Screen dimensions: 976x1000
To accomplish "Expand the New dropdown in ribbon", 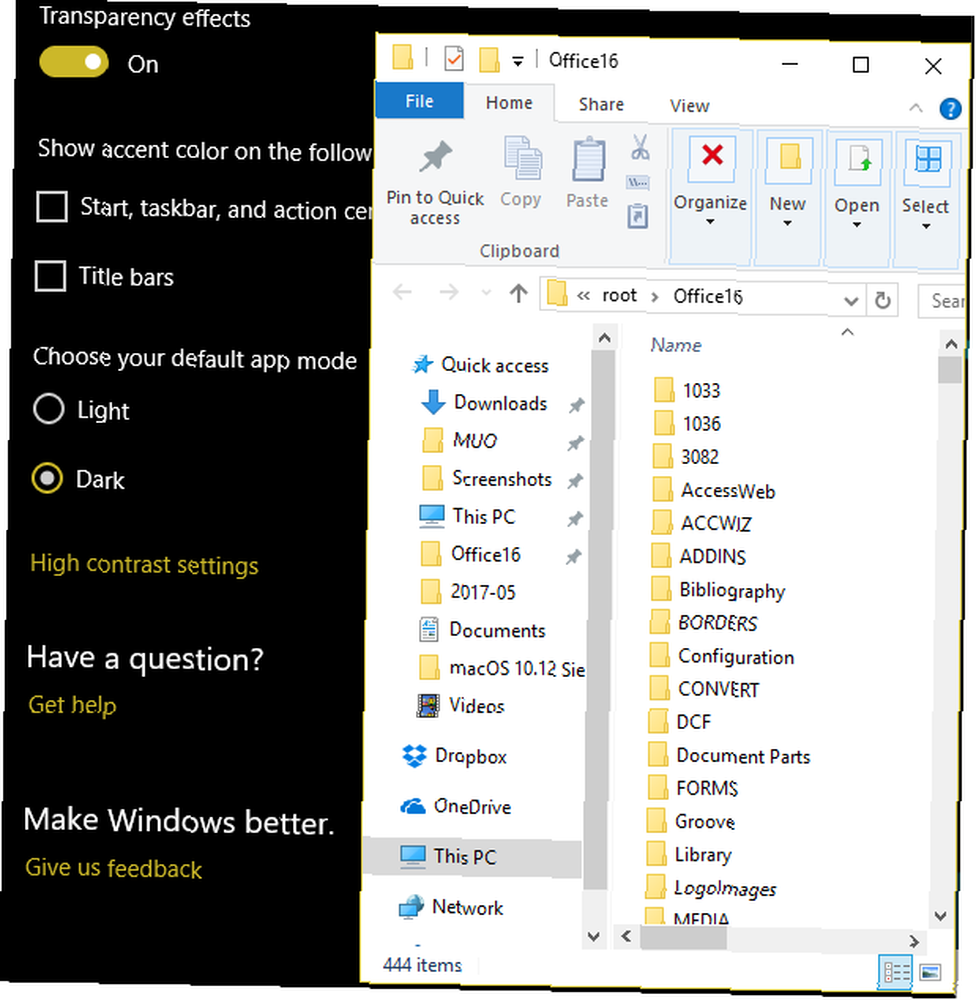I will pyautogui.click(x=788, y=198).
